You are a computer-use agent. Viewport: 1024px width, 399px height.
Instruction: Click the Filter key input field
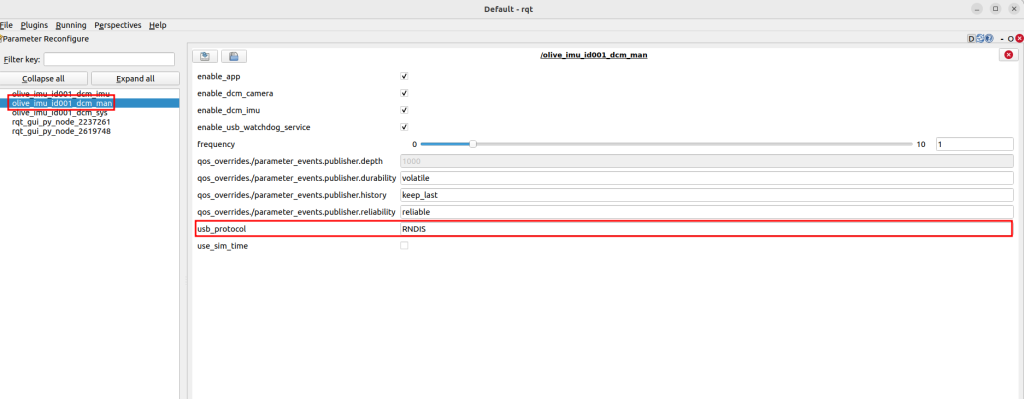tap(109, 59)
